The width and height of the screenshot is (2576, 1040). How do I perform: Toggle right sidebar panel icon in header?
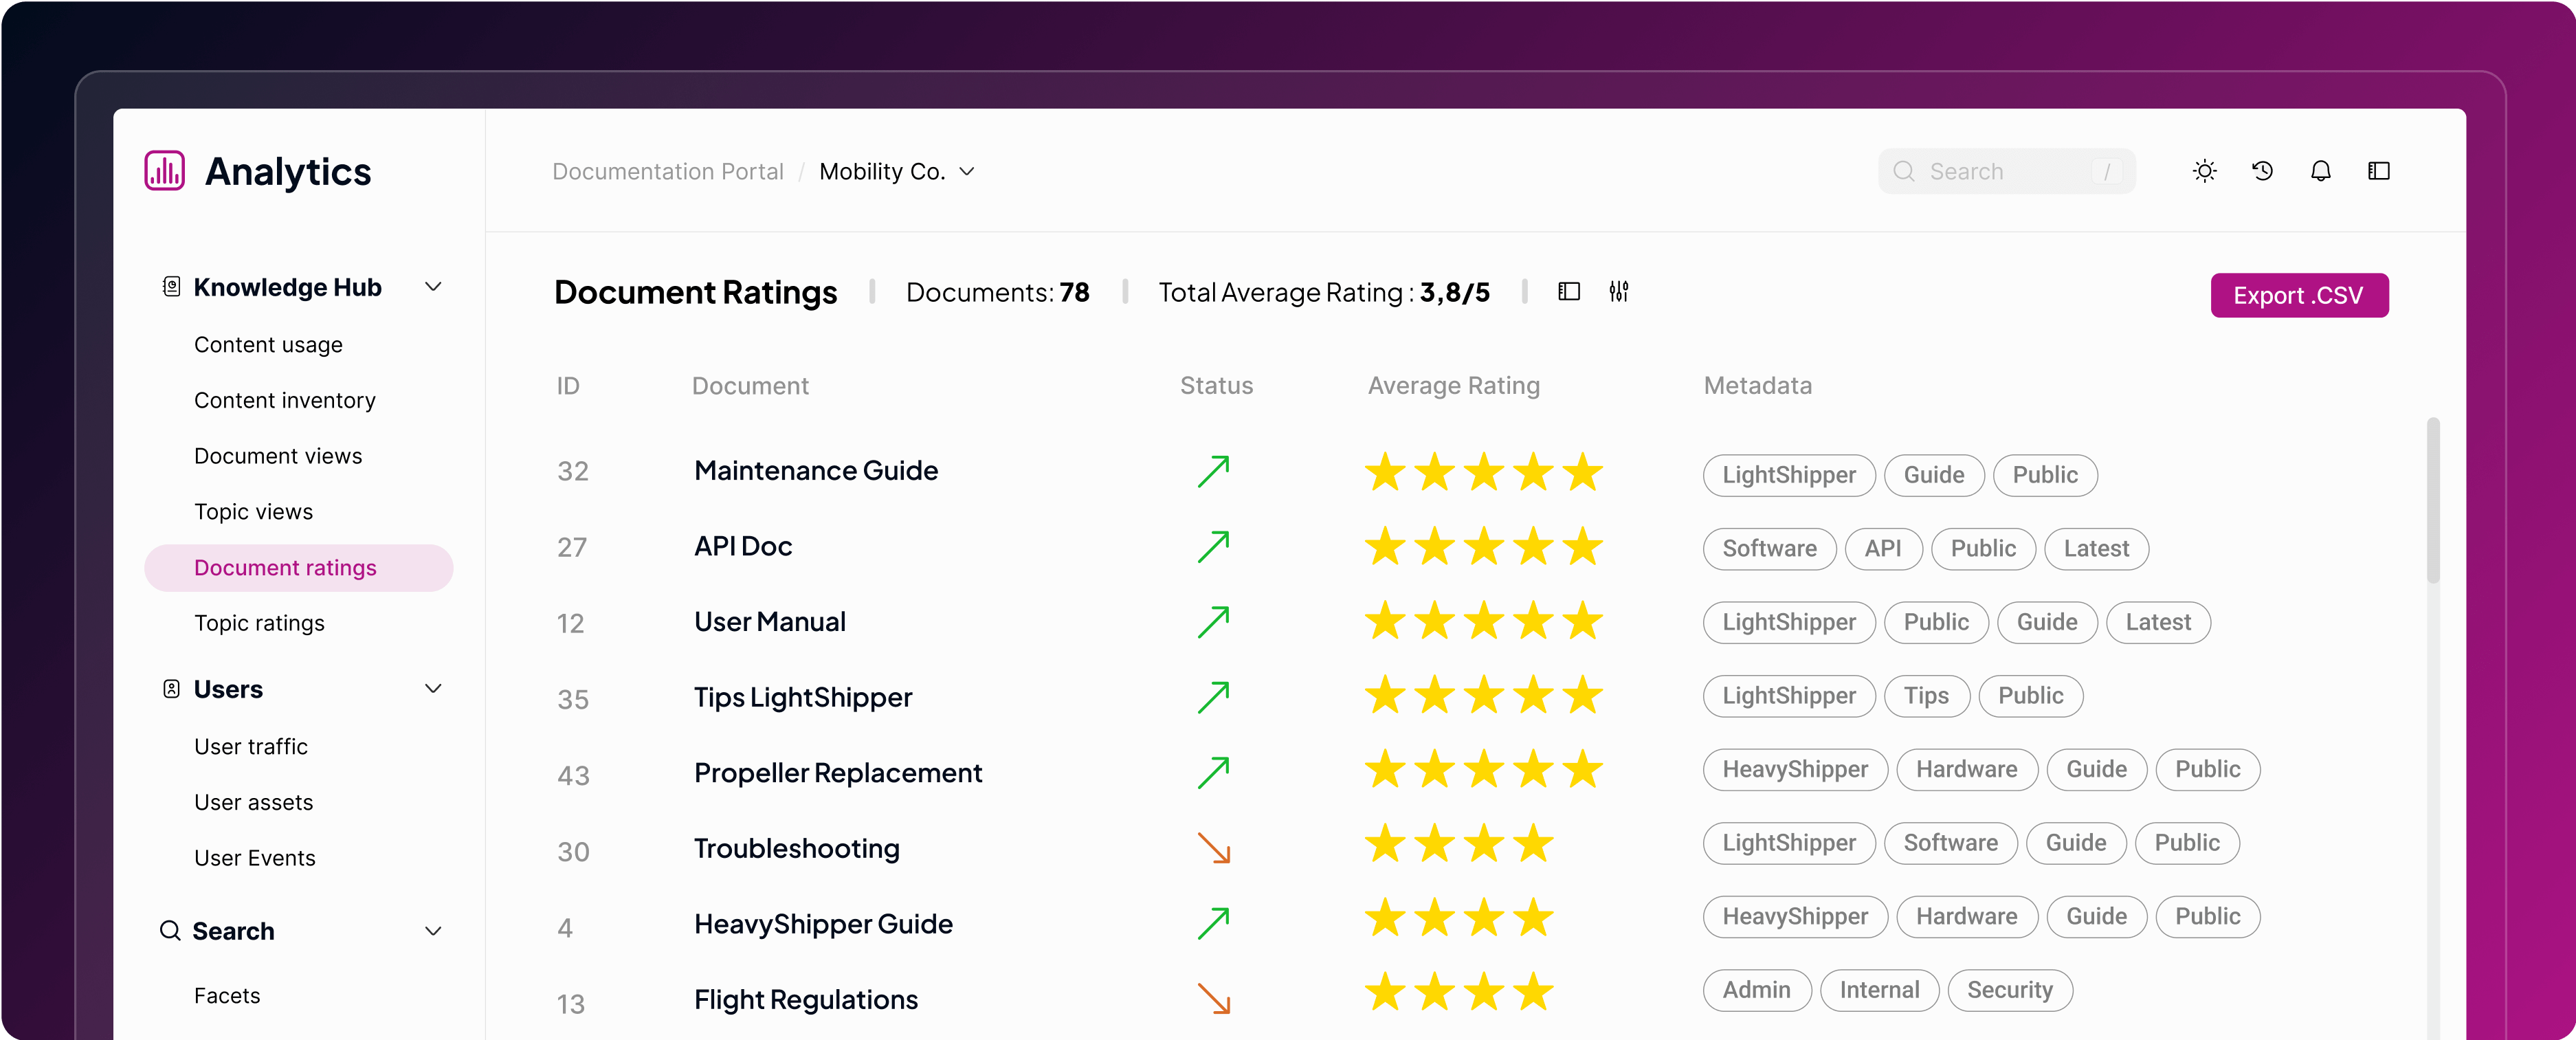pyautogui.click(x=2378, y=171)
